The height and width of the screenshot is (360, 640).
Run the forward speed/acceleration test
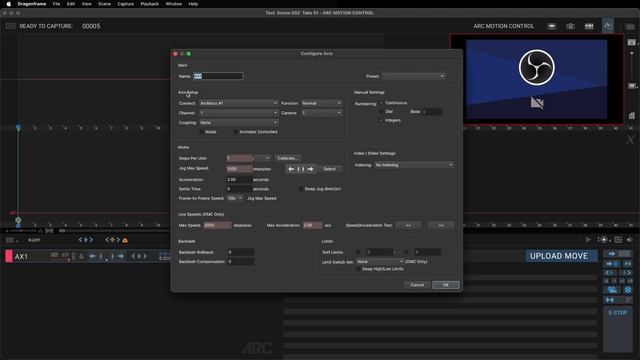pos(441,225)
